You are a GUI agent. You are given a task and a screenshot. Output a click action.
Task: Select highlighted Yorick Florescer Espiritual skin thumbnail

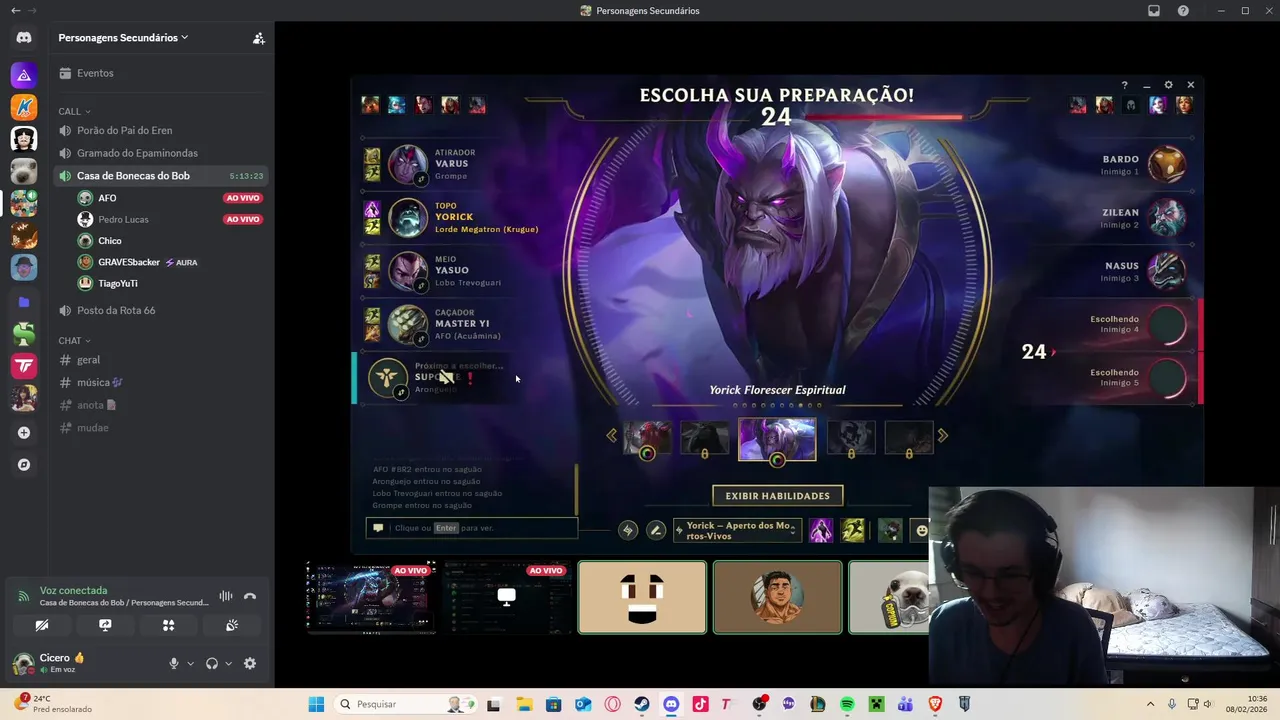pyautogui.click(x=777, y=439)
